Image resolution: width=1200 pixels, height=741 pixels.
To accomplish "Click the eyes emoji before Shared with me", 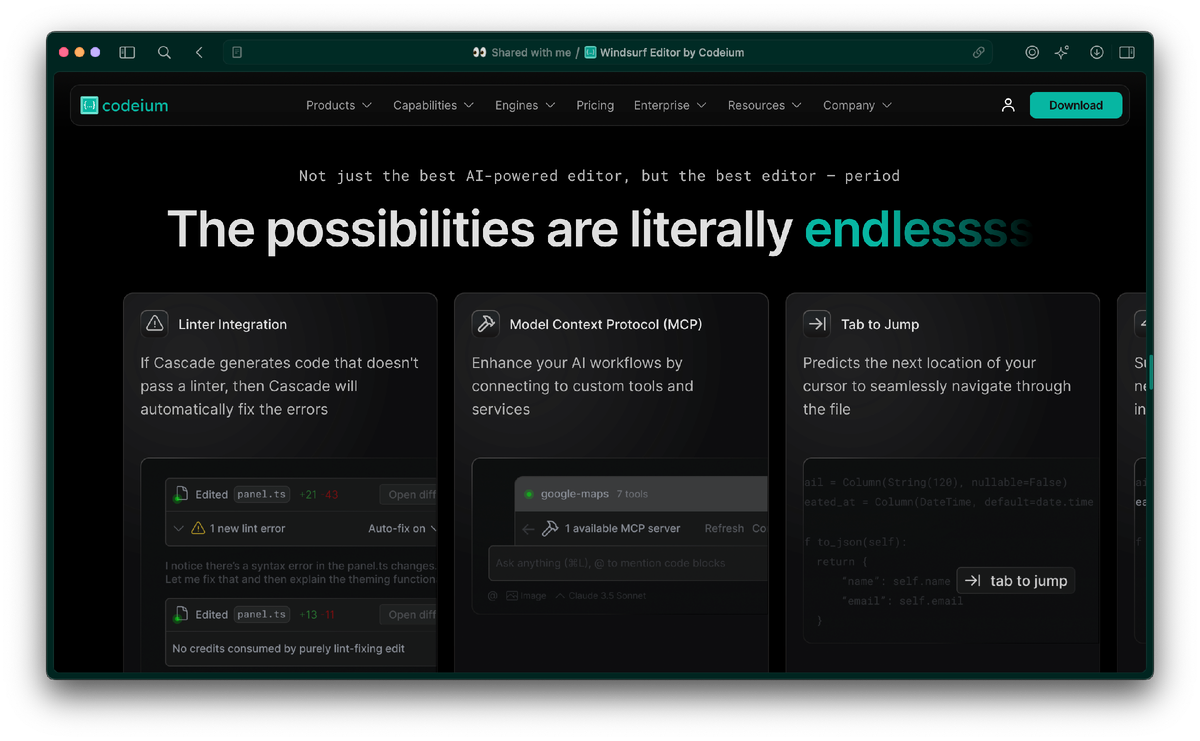I will 479,53.
